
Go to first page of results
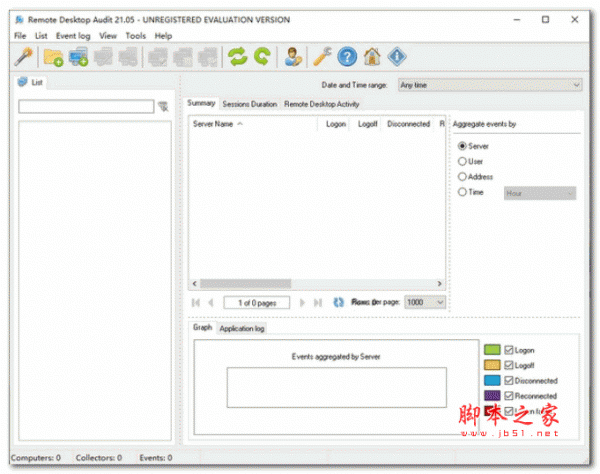point(196,303)
